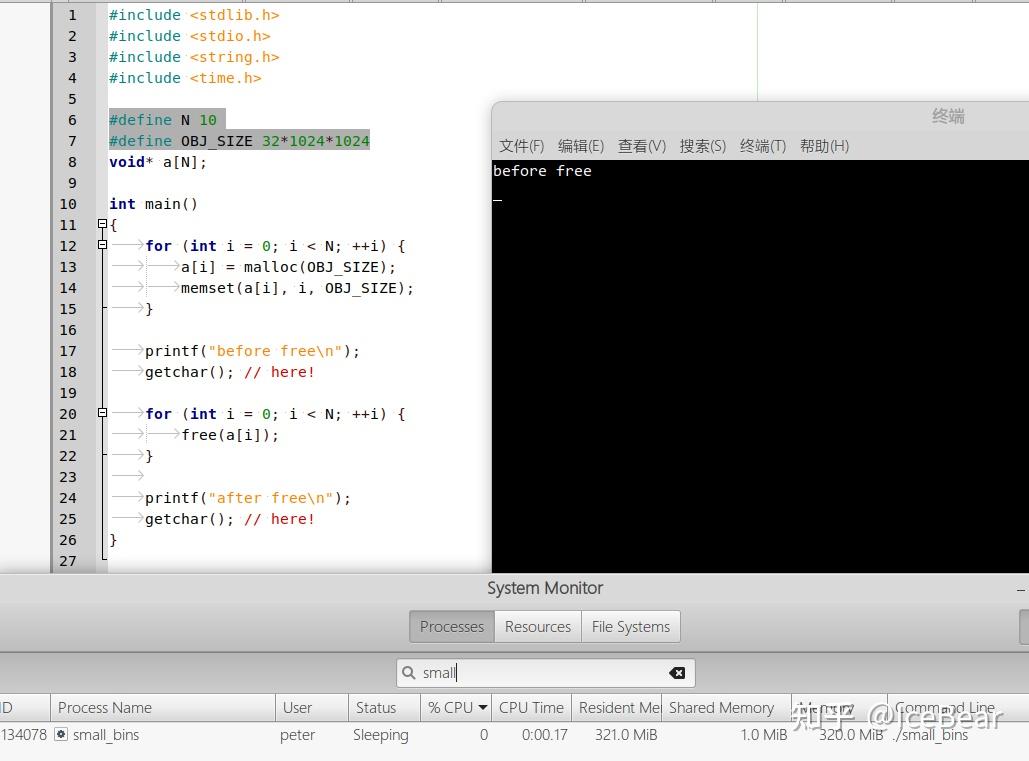Switch to the Resources tab
This screenshot has height=761, width=1029.
[537, 627]
